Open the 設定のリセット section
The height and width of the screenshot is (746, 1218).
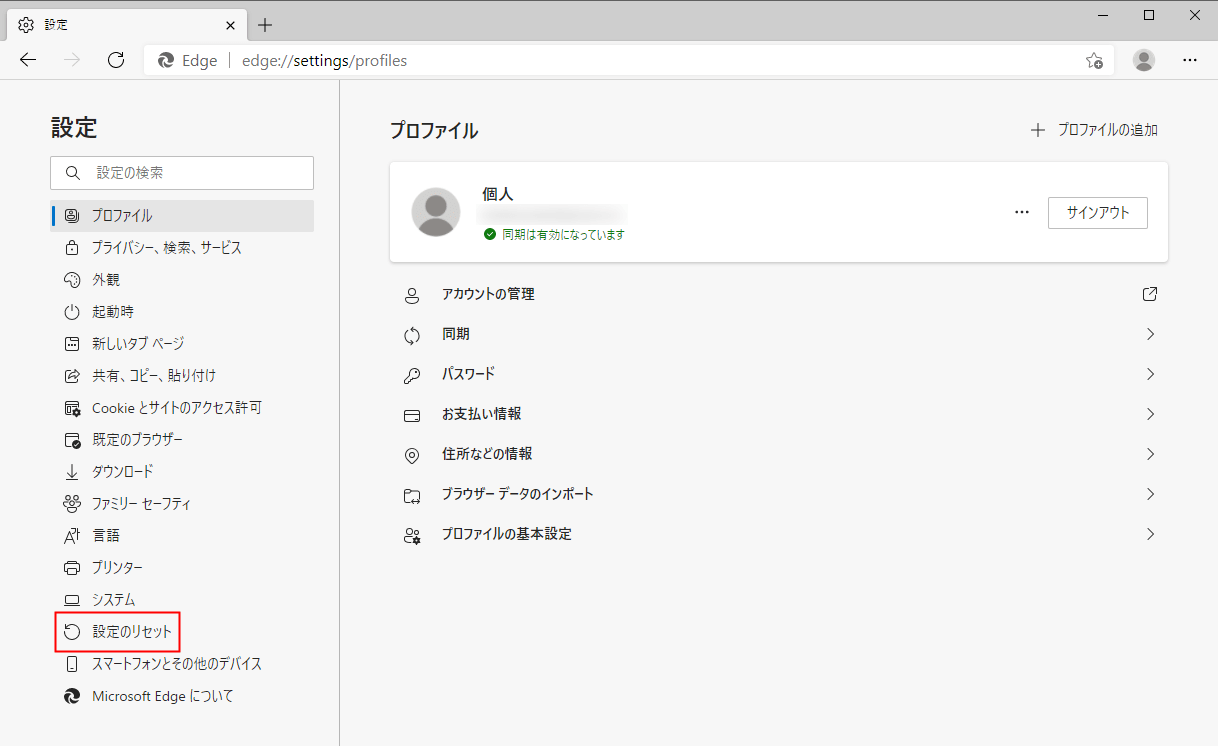tap(182, 632)
